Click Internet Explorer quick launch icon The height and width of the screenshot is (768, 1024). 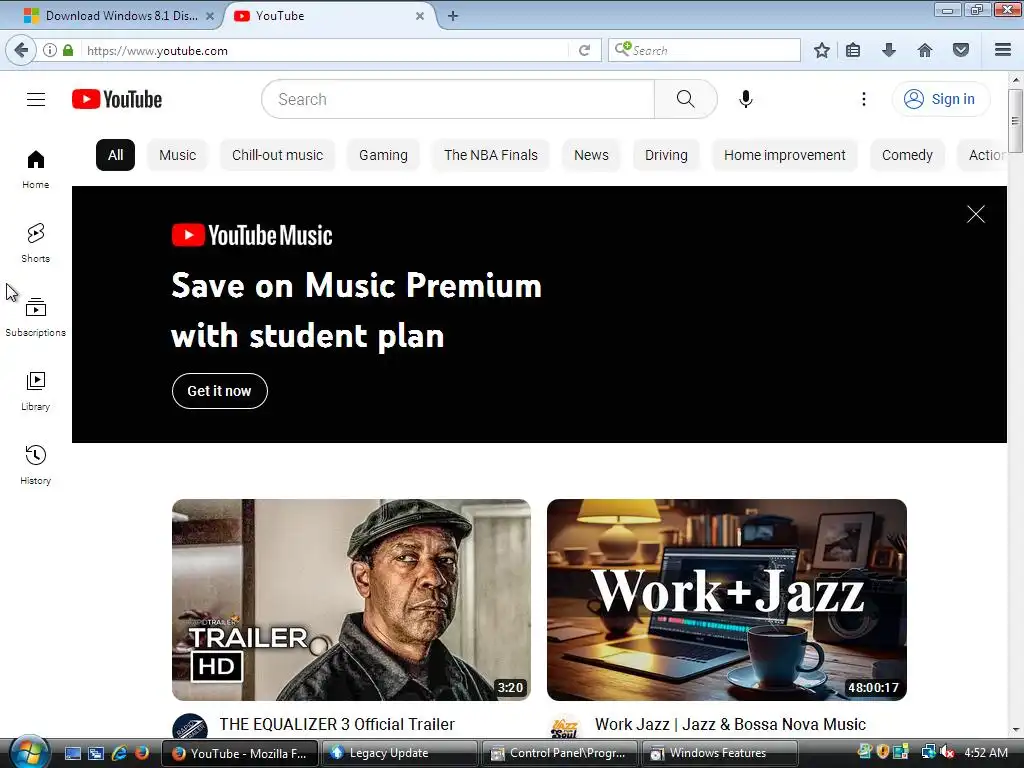click(119, 753)
